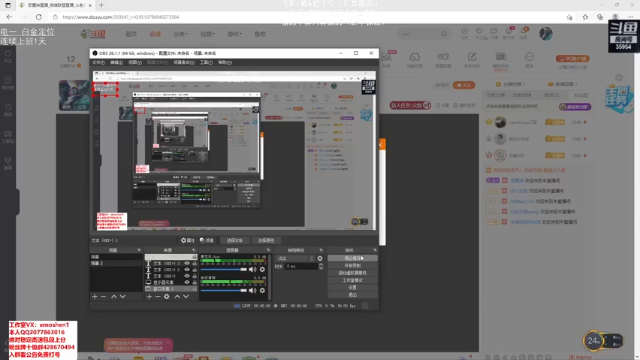
Task: Mute 桌面音频 channel speaker icon
Action: click(253, 290)
